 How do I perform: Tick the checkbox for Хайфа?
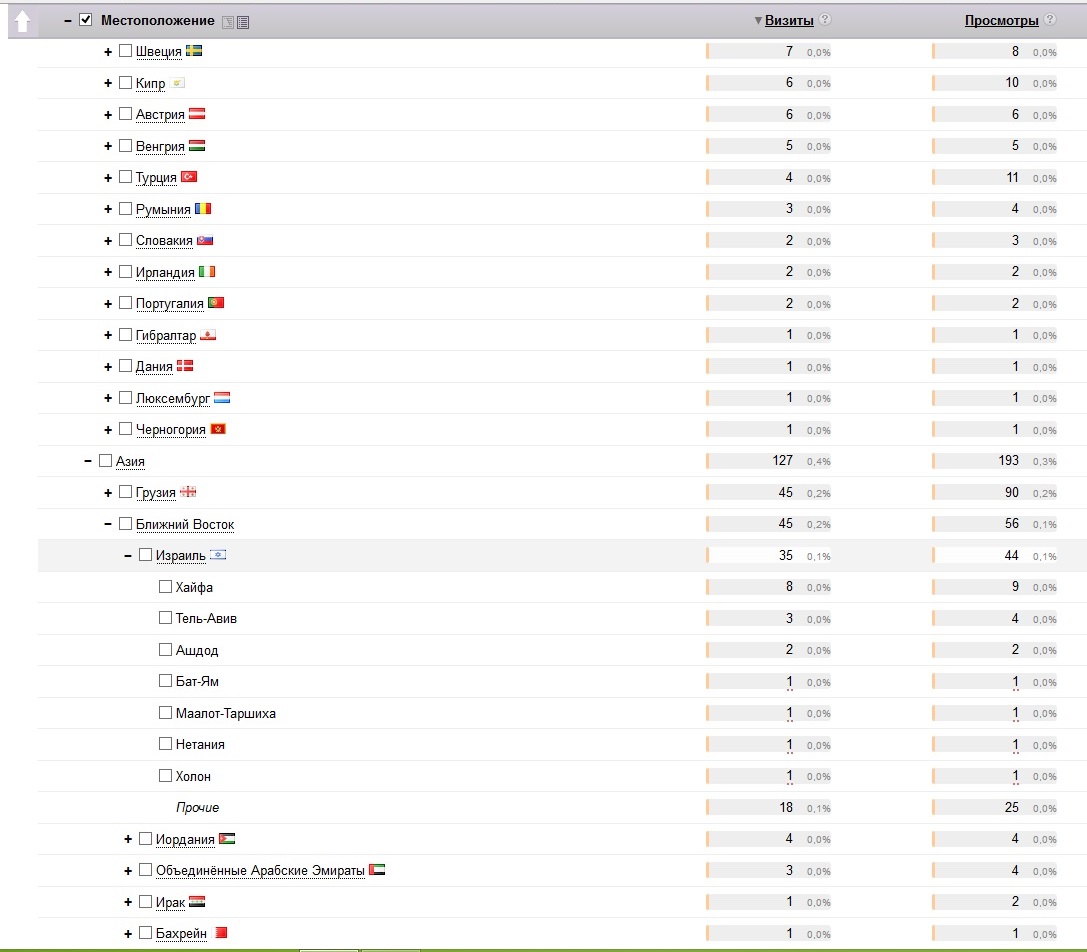(166, 587)
